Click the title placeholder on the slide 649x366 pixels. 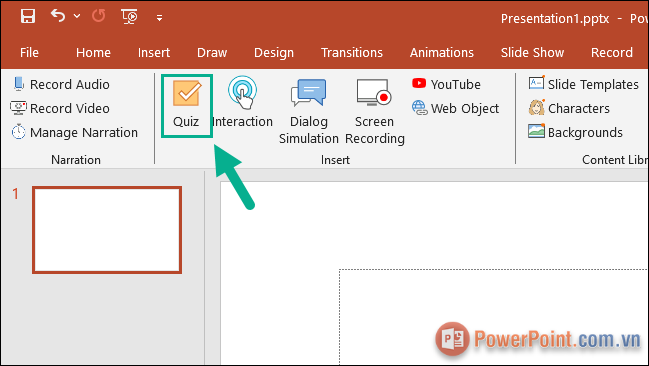pyautogui.click(x=494, y=317)
